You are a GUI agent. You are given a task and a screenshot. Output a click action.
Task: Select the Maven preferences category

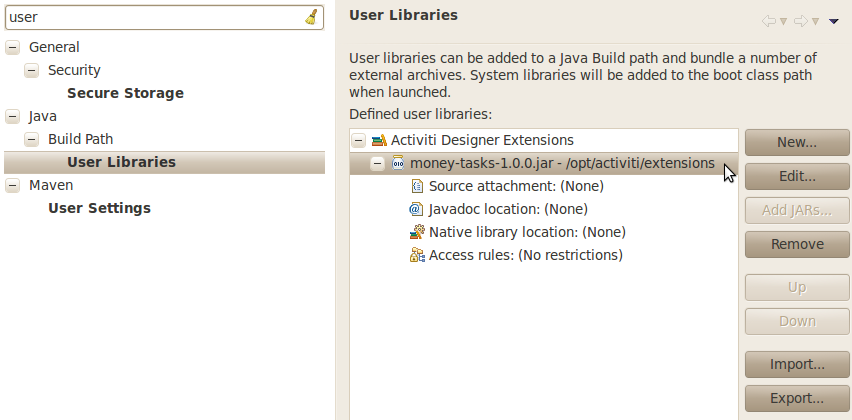[x=51, y=185]
